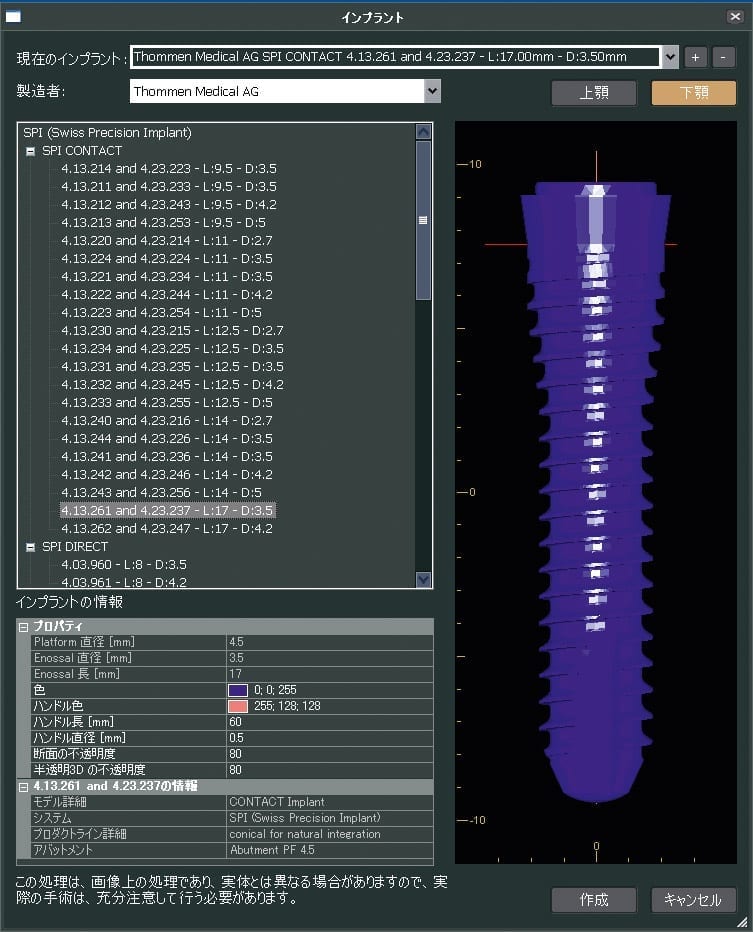
Task: Select the 下顎 lower jaw button
Action: pos(693,93)
